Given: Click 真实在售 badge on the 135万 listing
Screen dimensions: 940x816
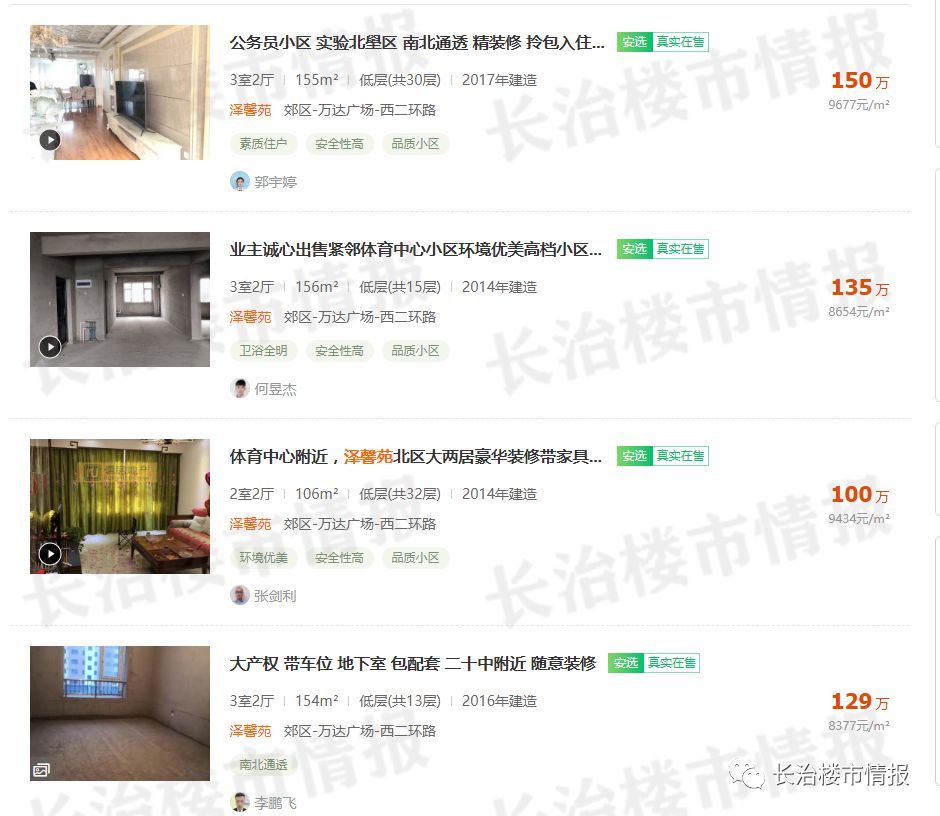Looking at the screenshot, I should (680, 249).
